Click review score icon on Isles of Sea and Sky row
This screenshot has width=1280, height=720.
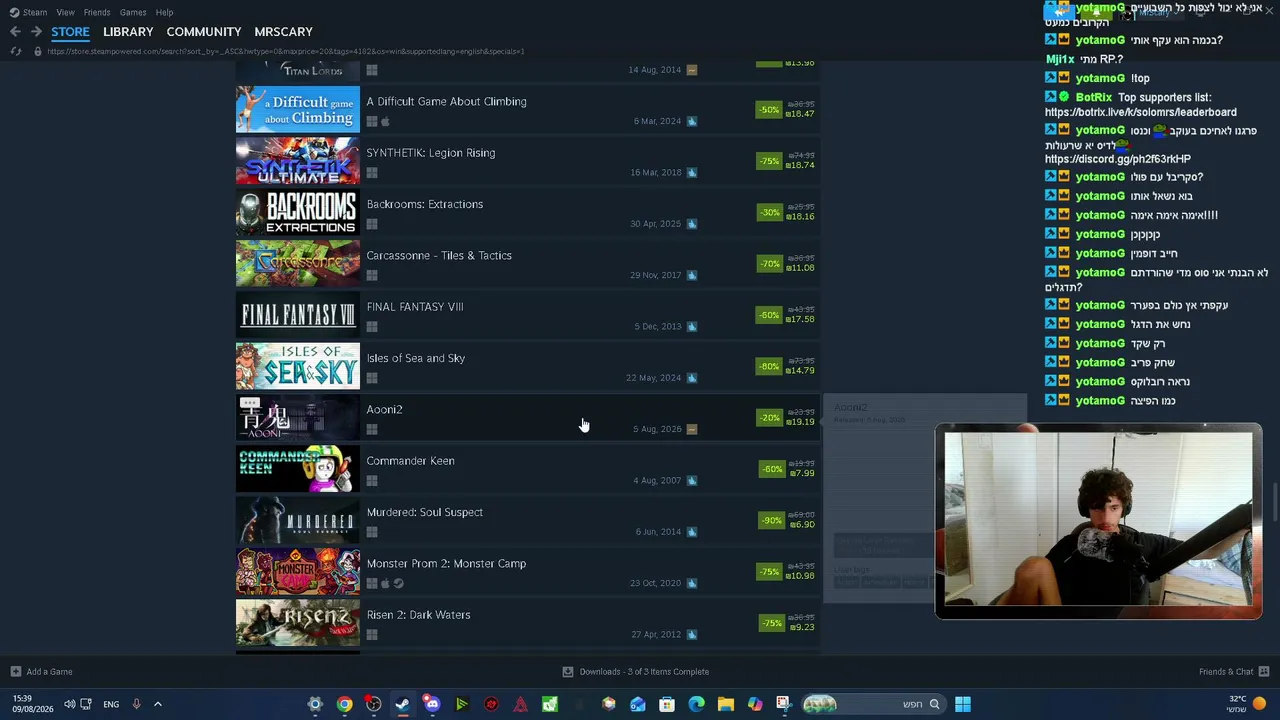(691, 378)
